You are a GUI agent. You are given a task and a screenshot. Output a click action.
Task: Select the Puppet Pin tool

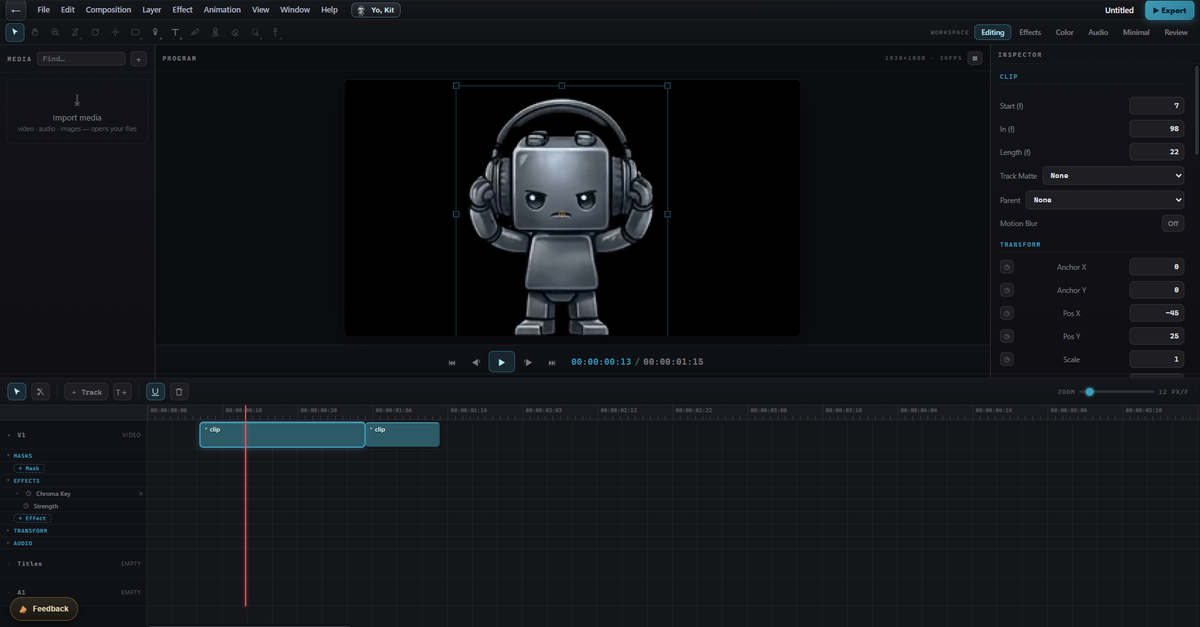[275, 32]
